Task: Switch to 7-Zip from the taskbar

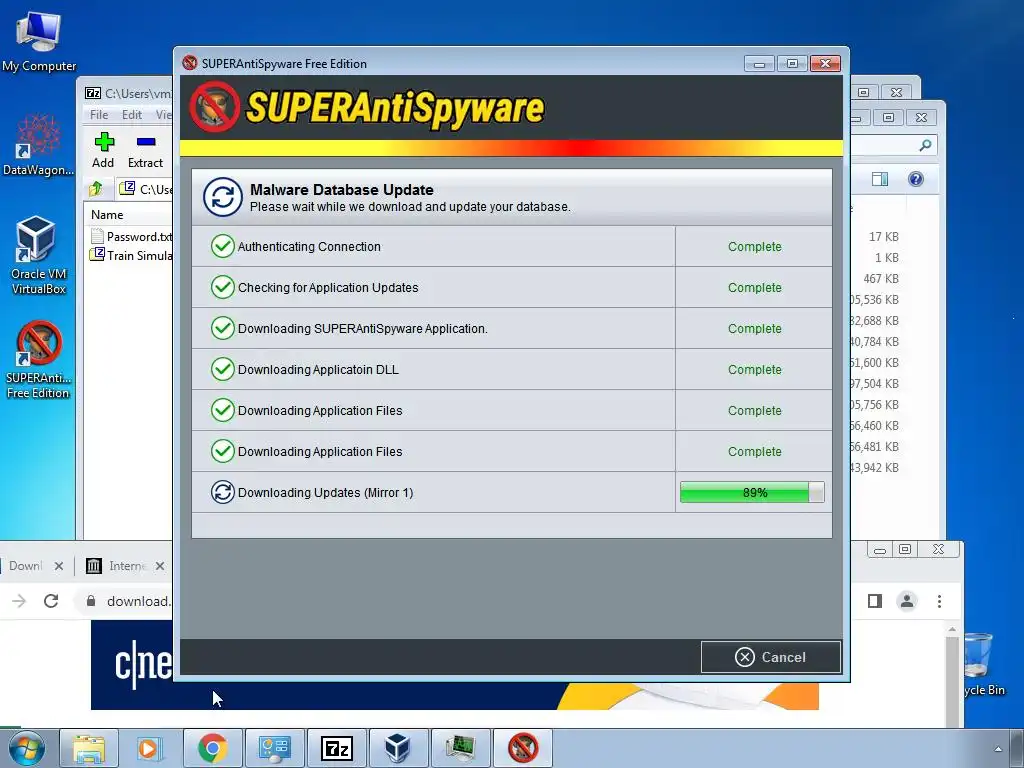Action: 336,748
